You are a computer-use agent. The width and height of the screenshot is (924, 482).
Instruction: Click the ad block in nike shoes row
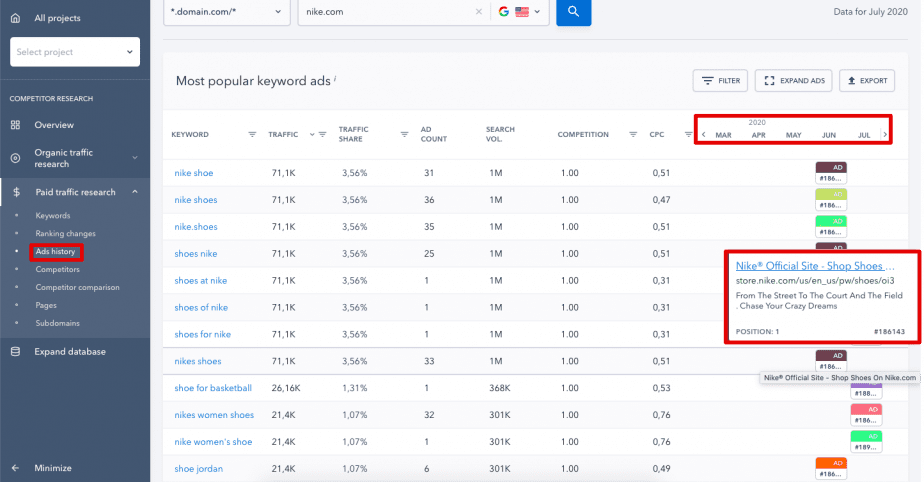tap(831, 200)
